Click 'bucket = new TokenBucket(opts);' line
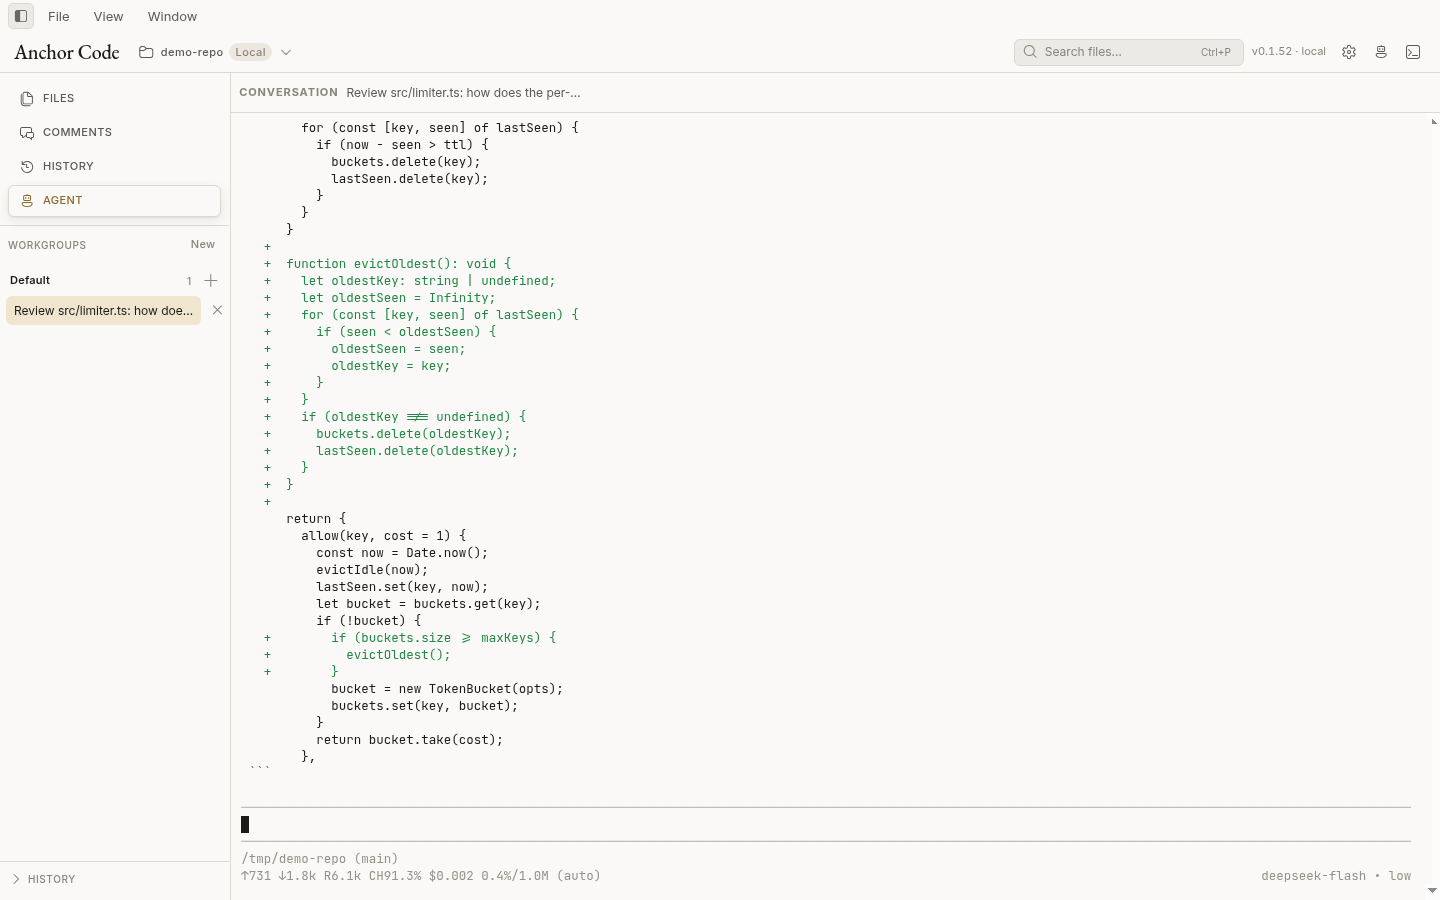Screen dimensions: 1440x900 click(448, 689)
